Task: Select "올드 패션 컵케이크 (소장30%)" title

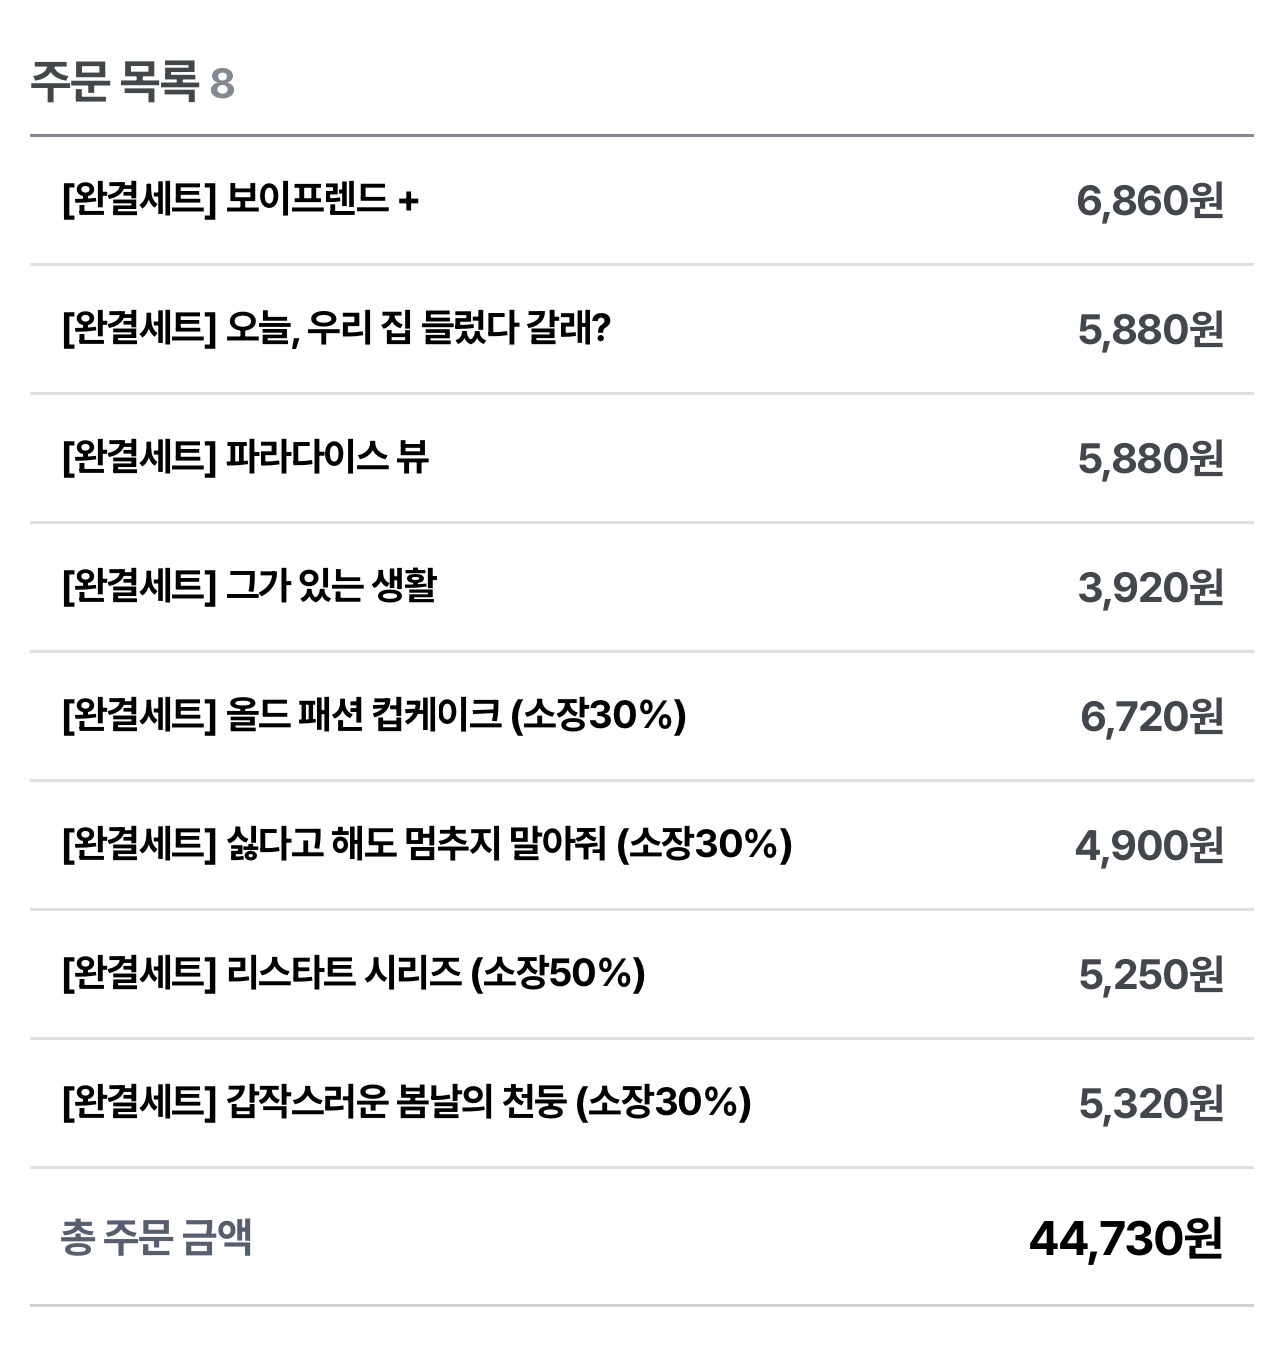Action: (374, 716)
